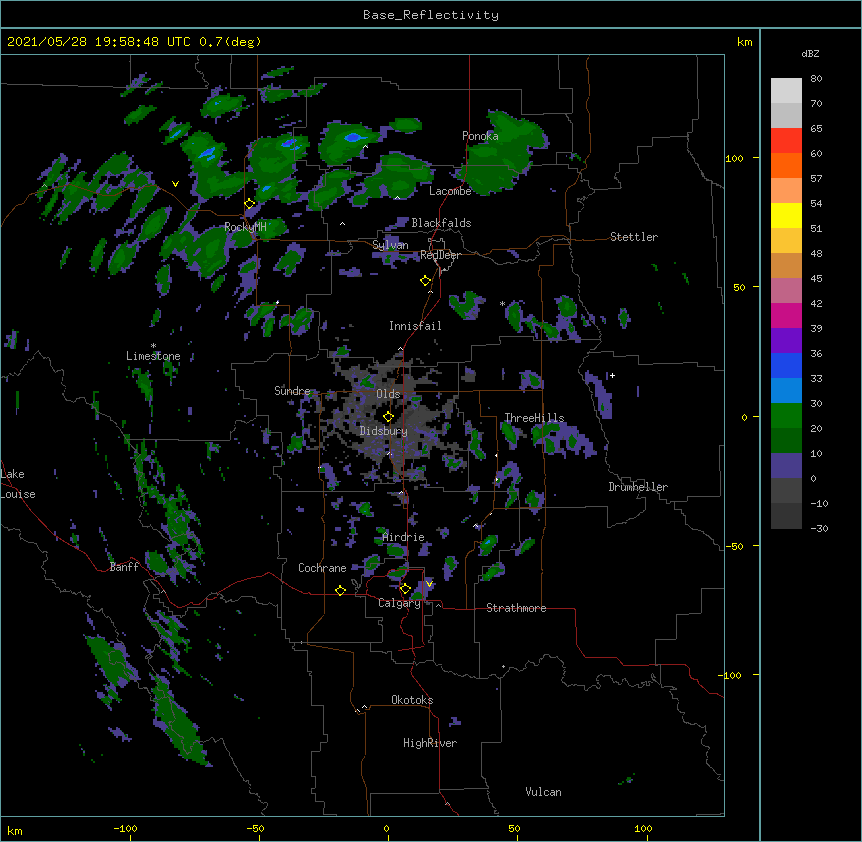This screenshot has width=862, height=842.
Task: Select the yellow diamond marker above the Calgary label
Action: coord(405,589)
